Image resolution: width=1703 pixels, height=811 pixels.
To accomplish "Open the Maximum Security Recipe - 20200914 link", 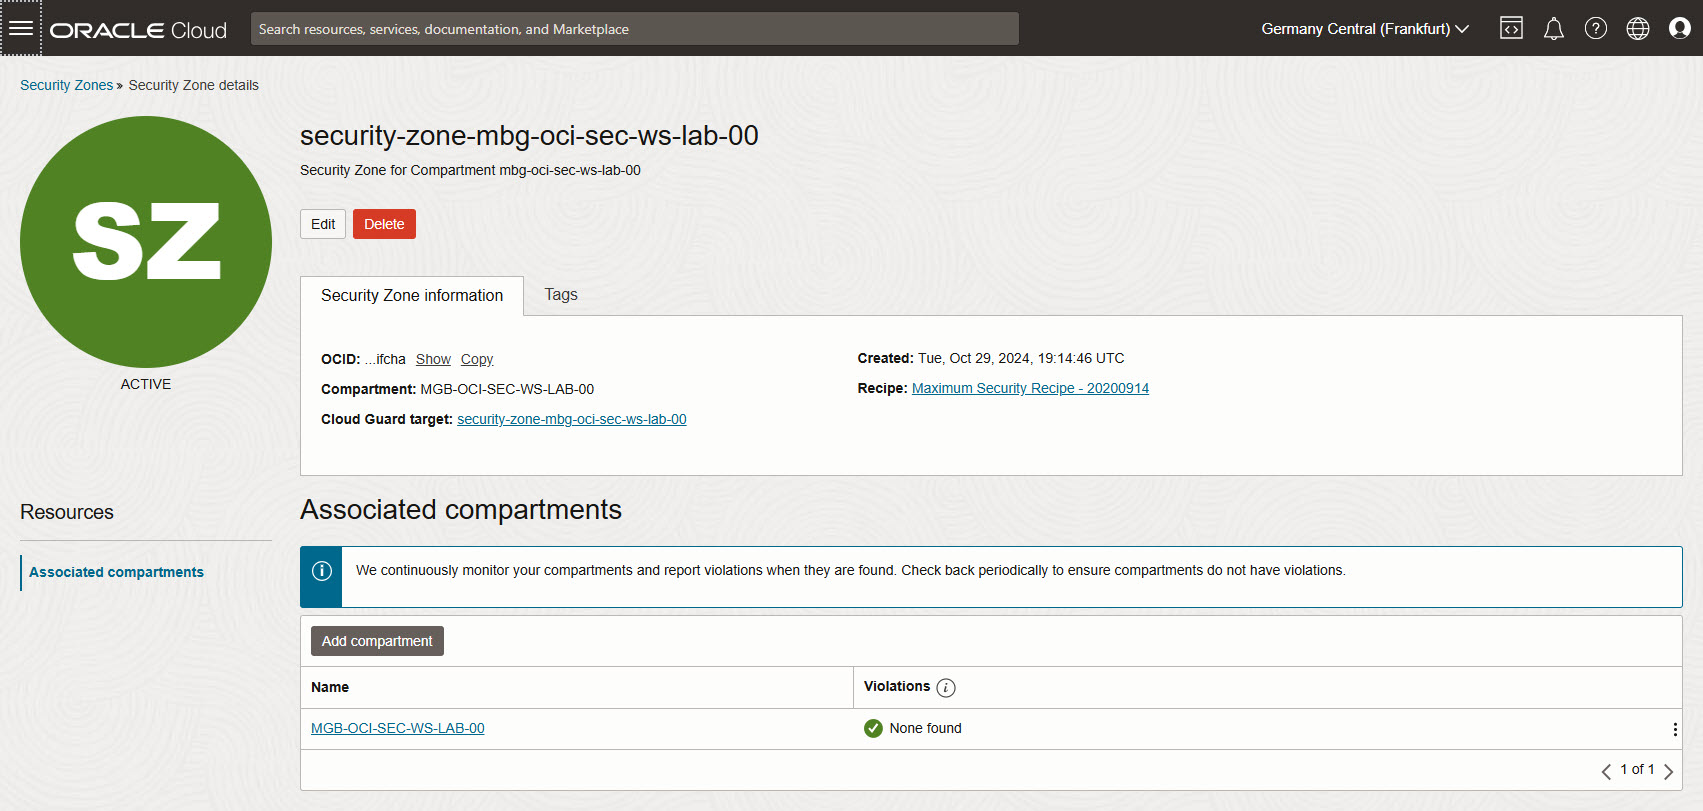I will [x=1030, y=388].
